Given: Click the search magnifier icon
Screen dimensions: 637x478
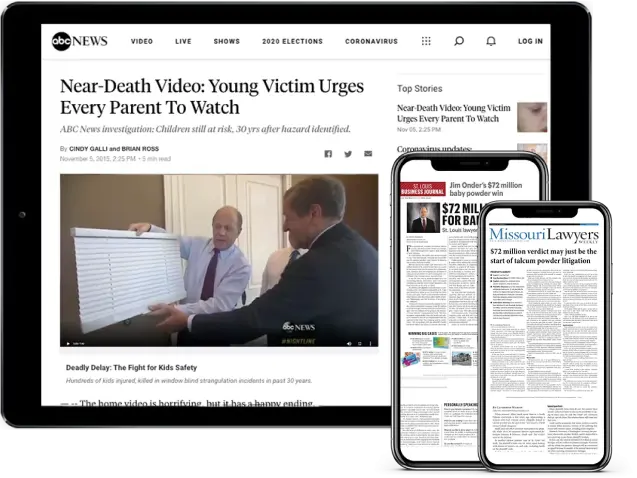Looking at the screenshot, I should coord(459,41).
